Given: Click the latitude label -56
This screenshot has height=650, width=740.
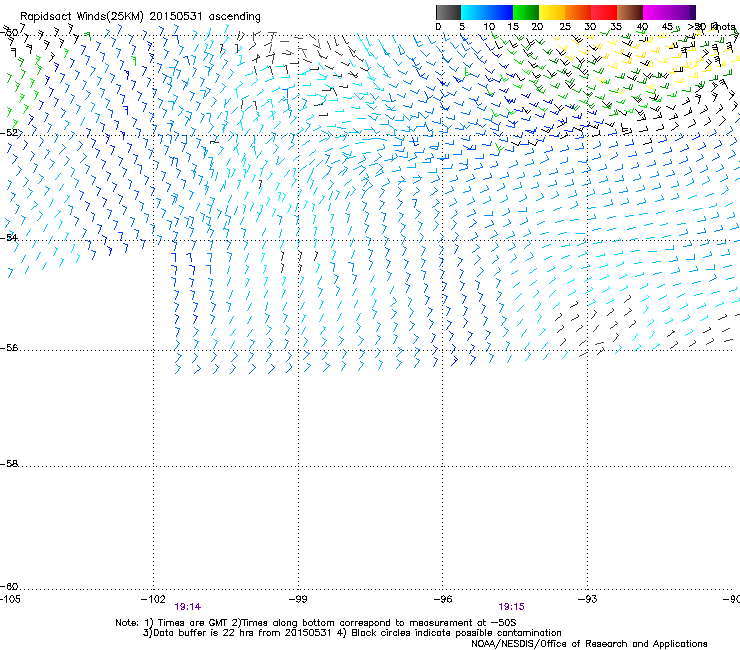Looking at the screenshot, I should tap(9, 348).
